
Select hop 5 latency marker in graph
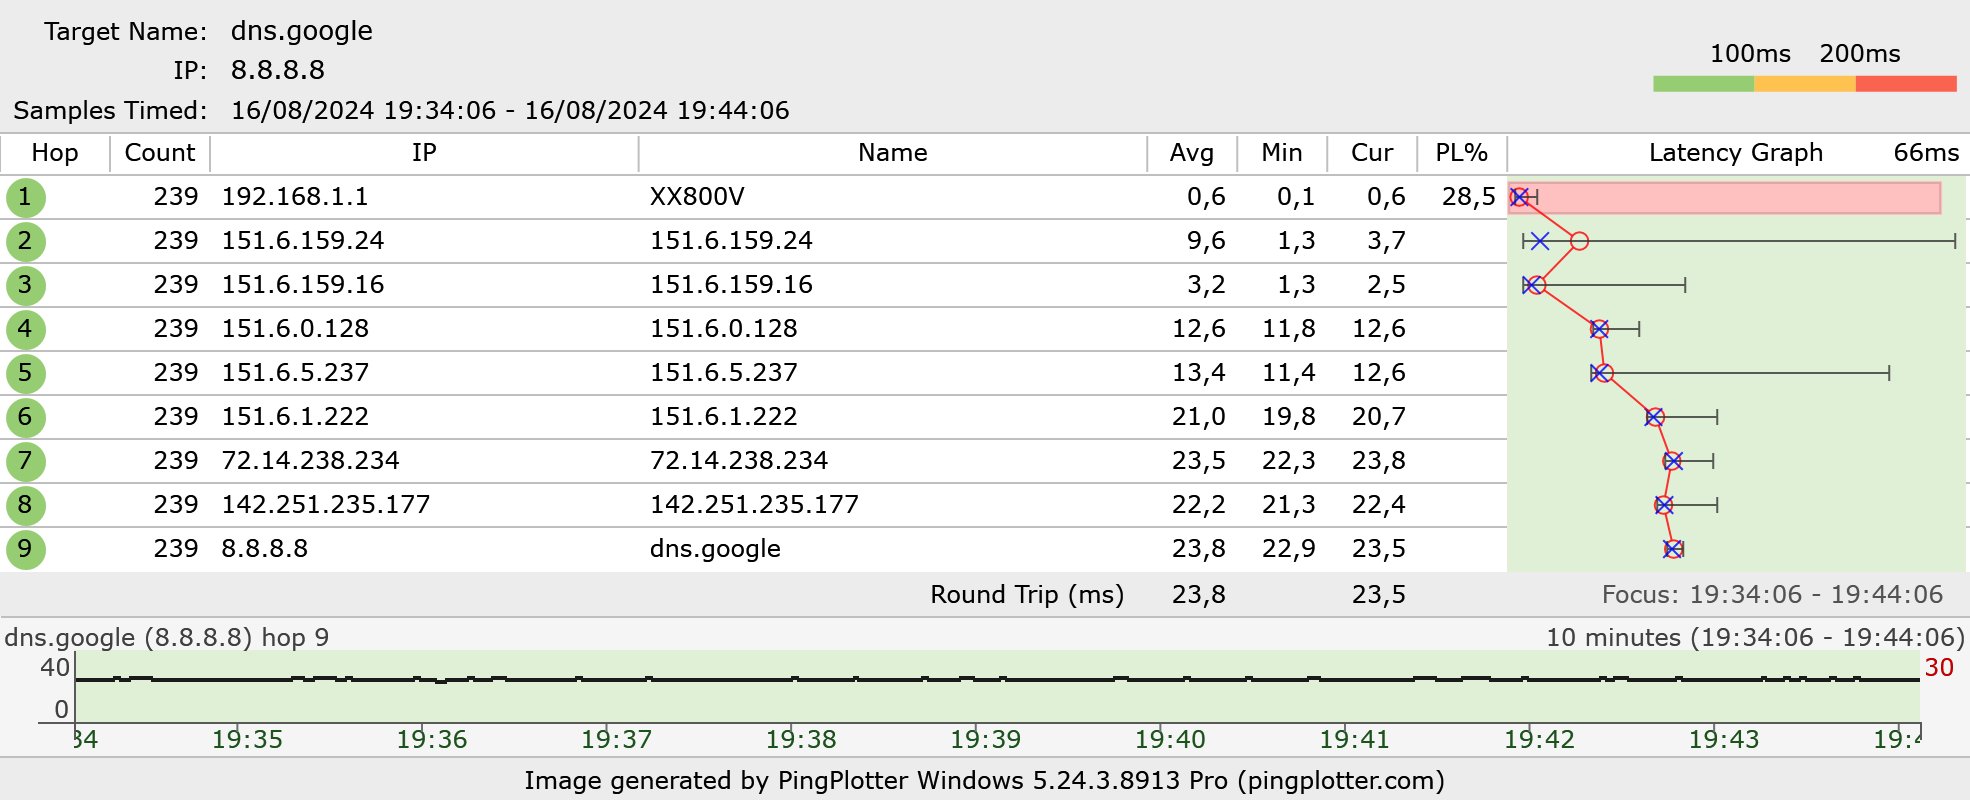point(1603,373)
